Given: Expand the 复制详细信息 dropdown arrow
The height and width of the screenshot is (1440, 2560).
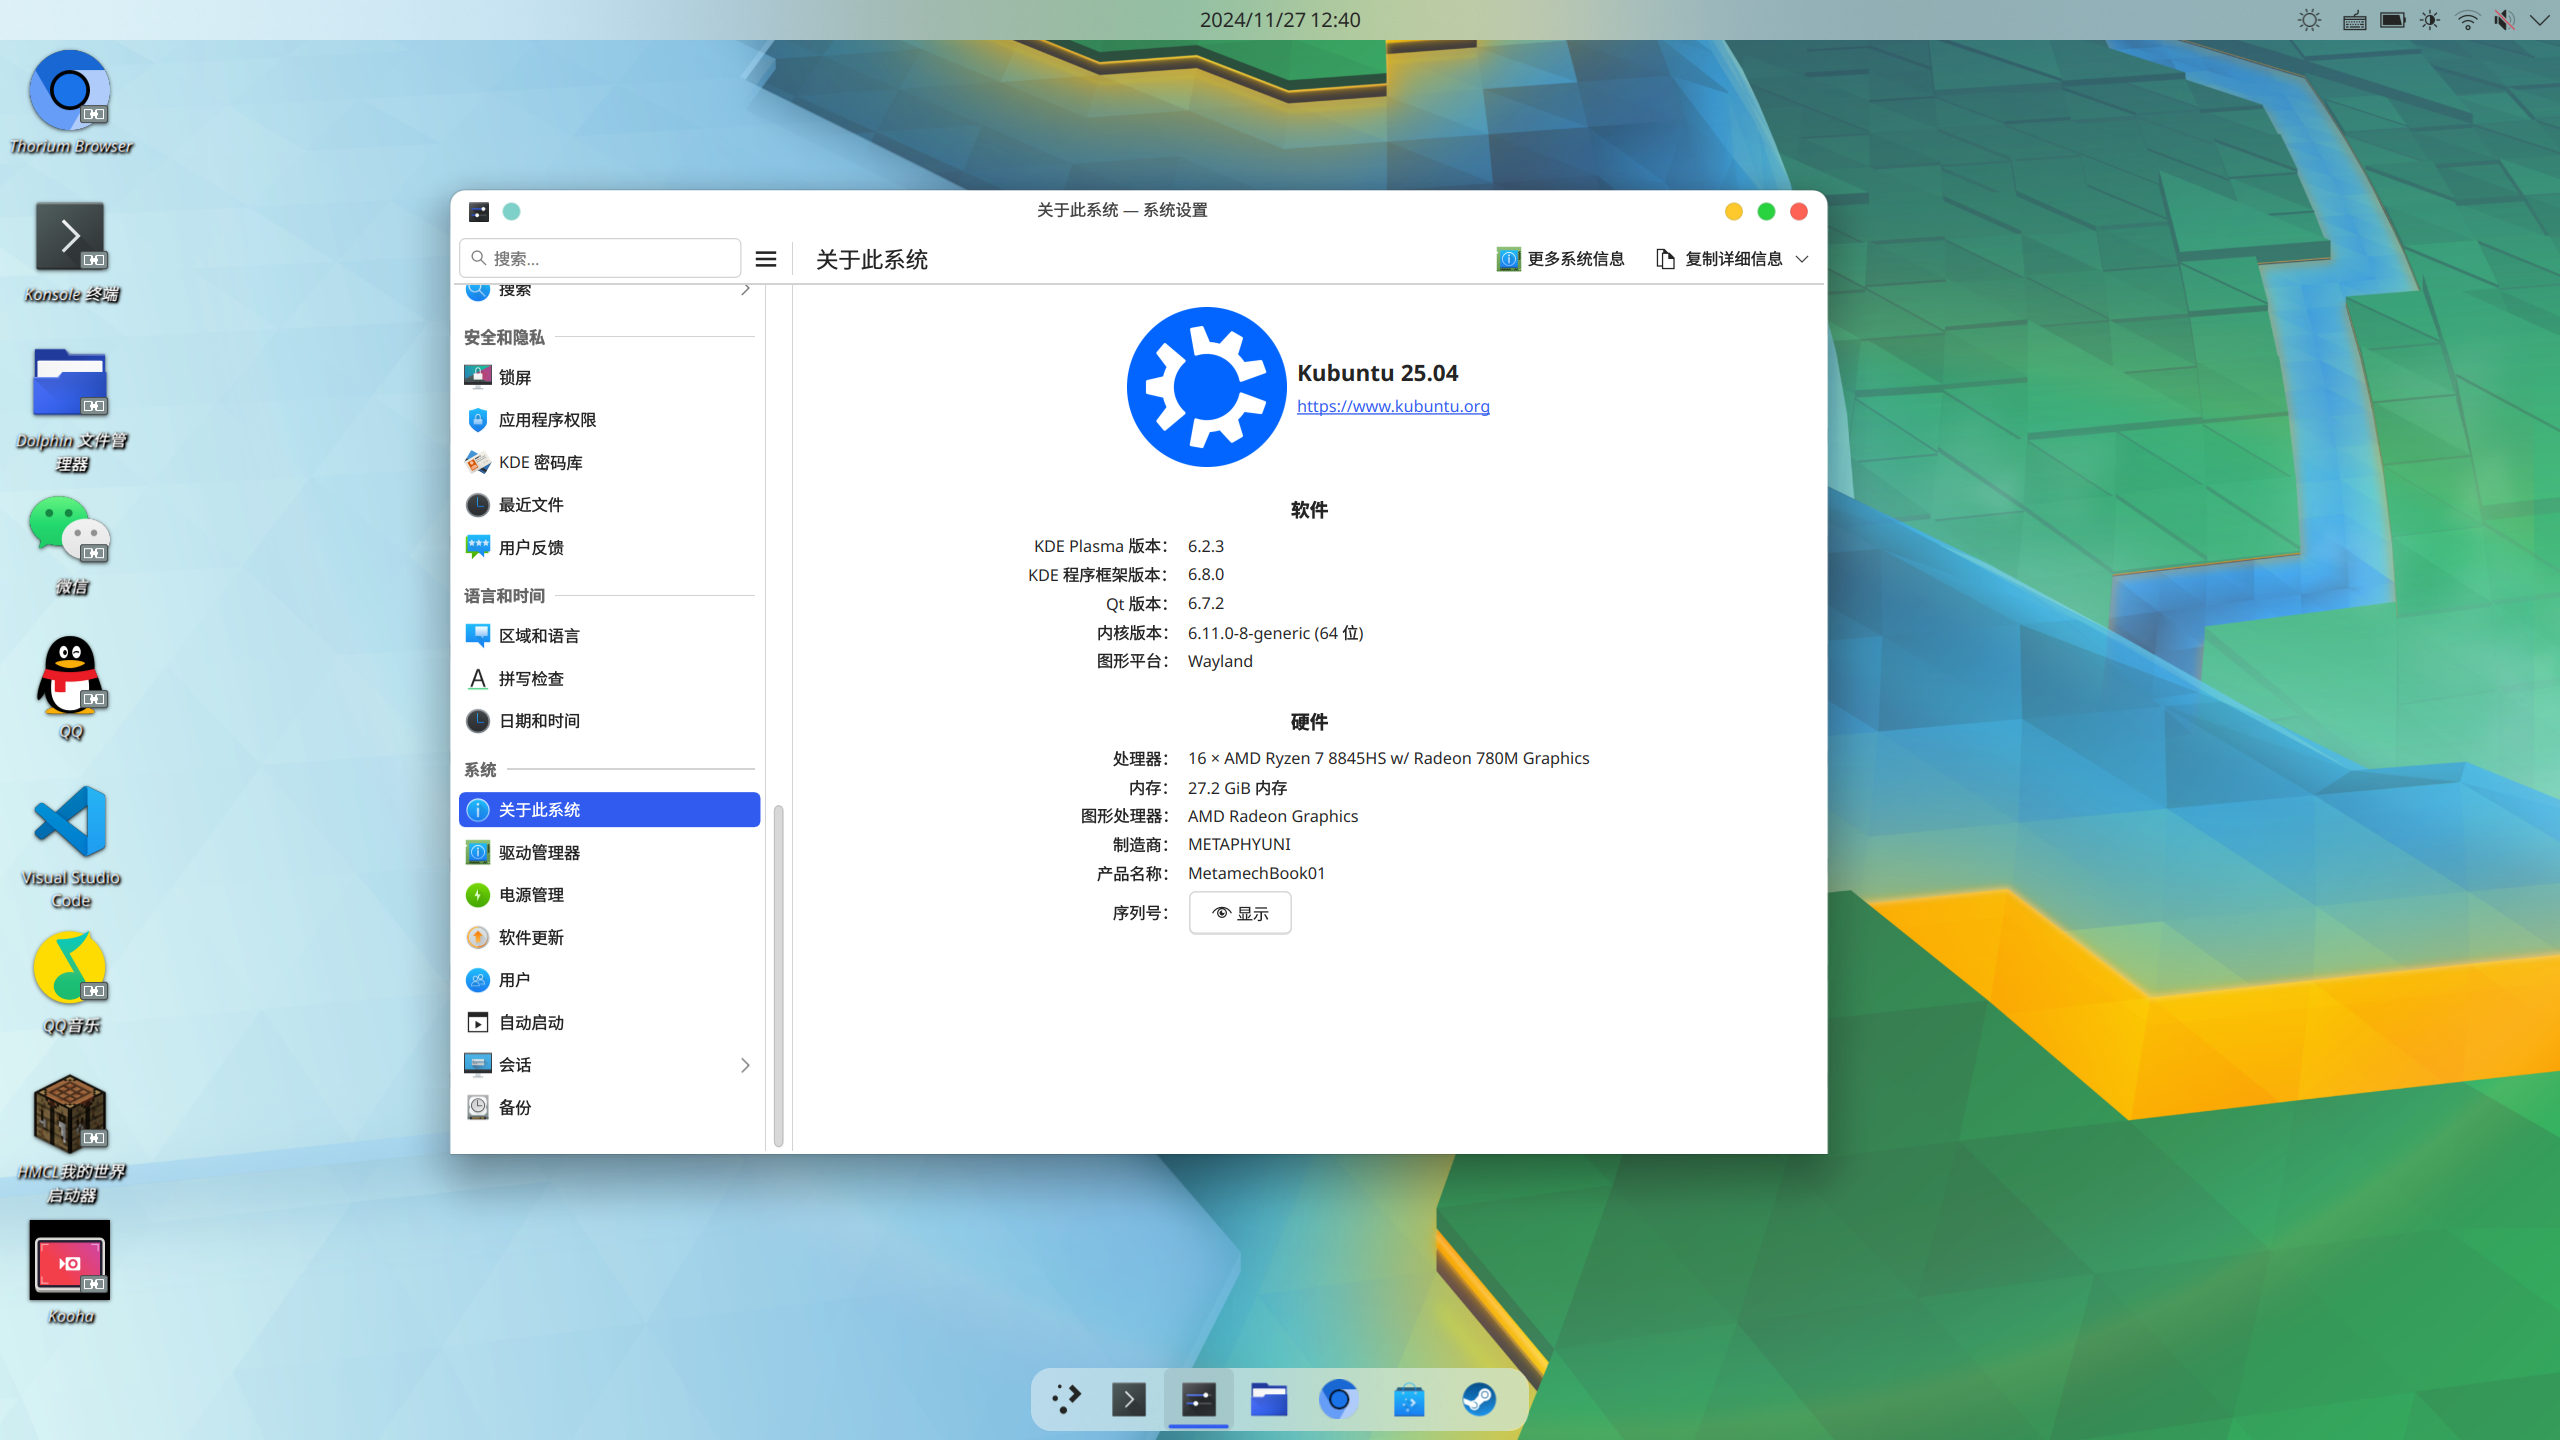Looking at the screenshot, I should 1802,259.
